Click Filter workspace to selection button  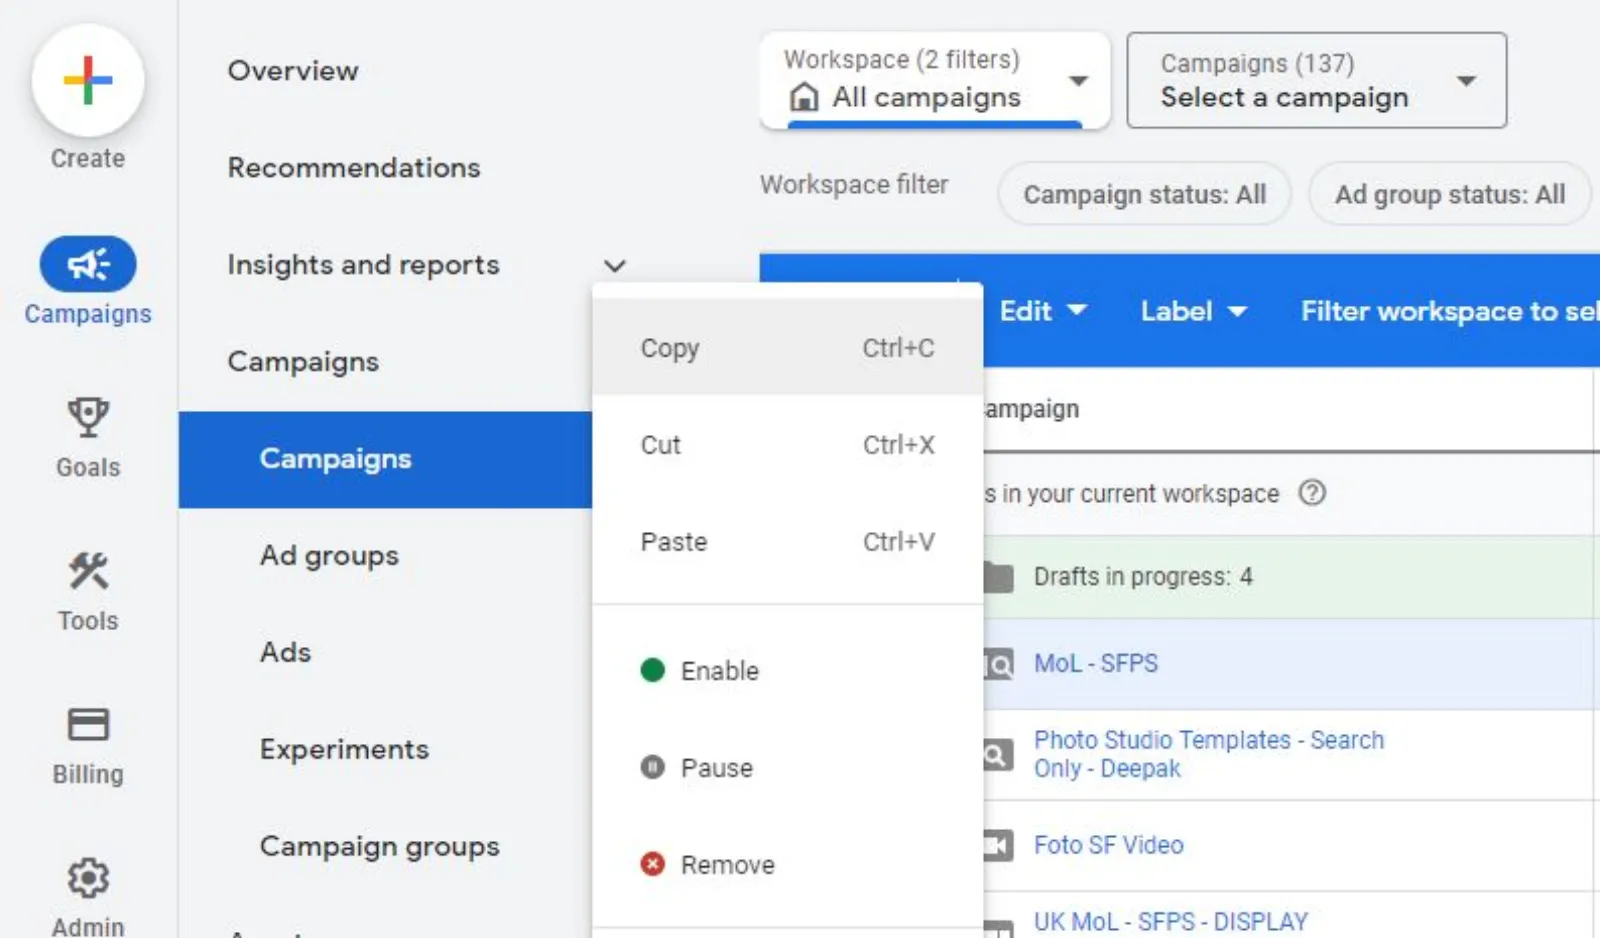1450,311
